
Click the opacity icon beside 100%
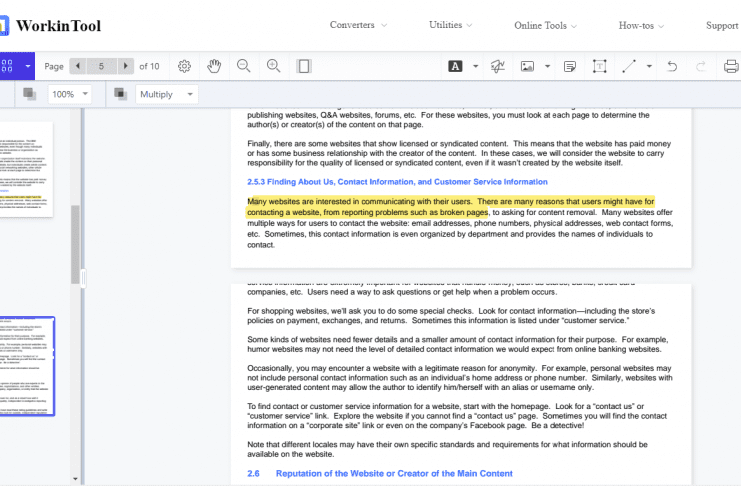pos(30,94)
